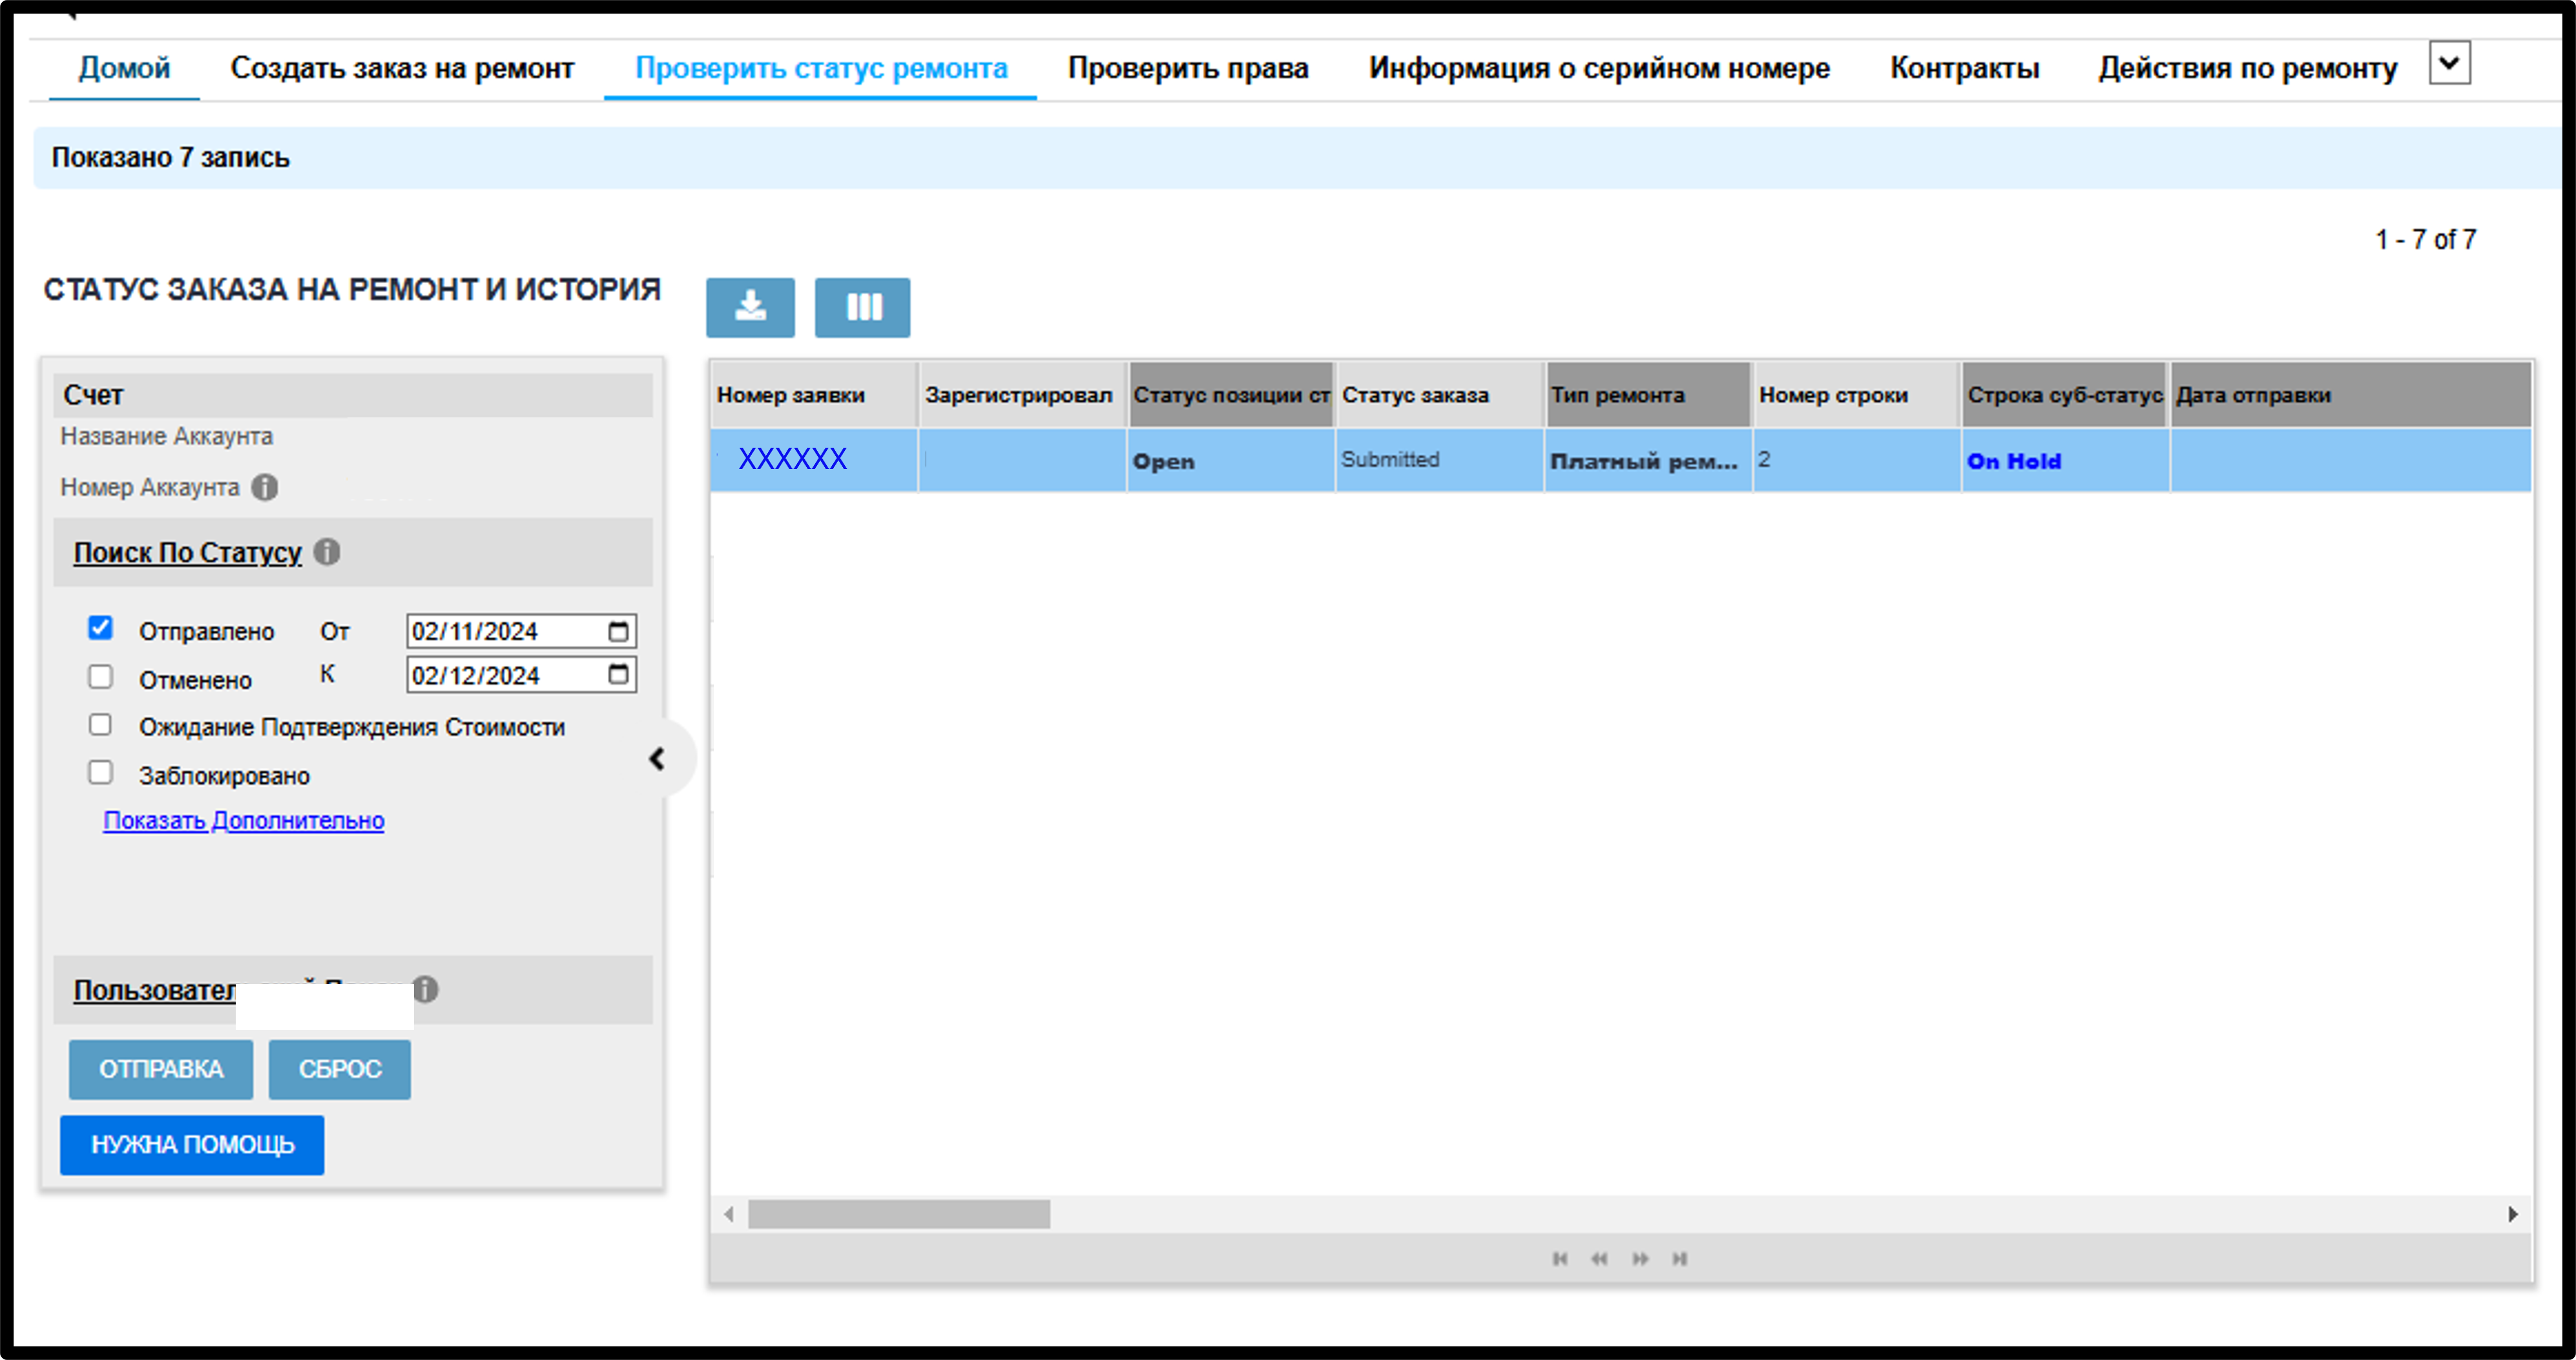
Task: Expand Поиск По Статусу section
Action: [x=187, y=552]
